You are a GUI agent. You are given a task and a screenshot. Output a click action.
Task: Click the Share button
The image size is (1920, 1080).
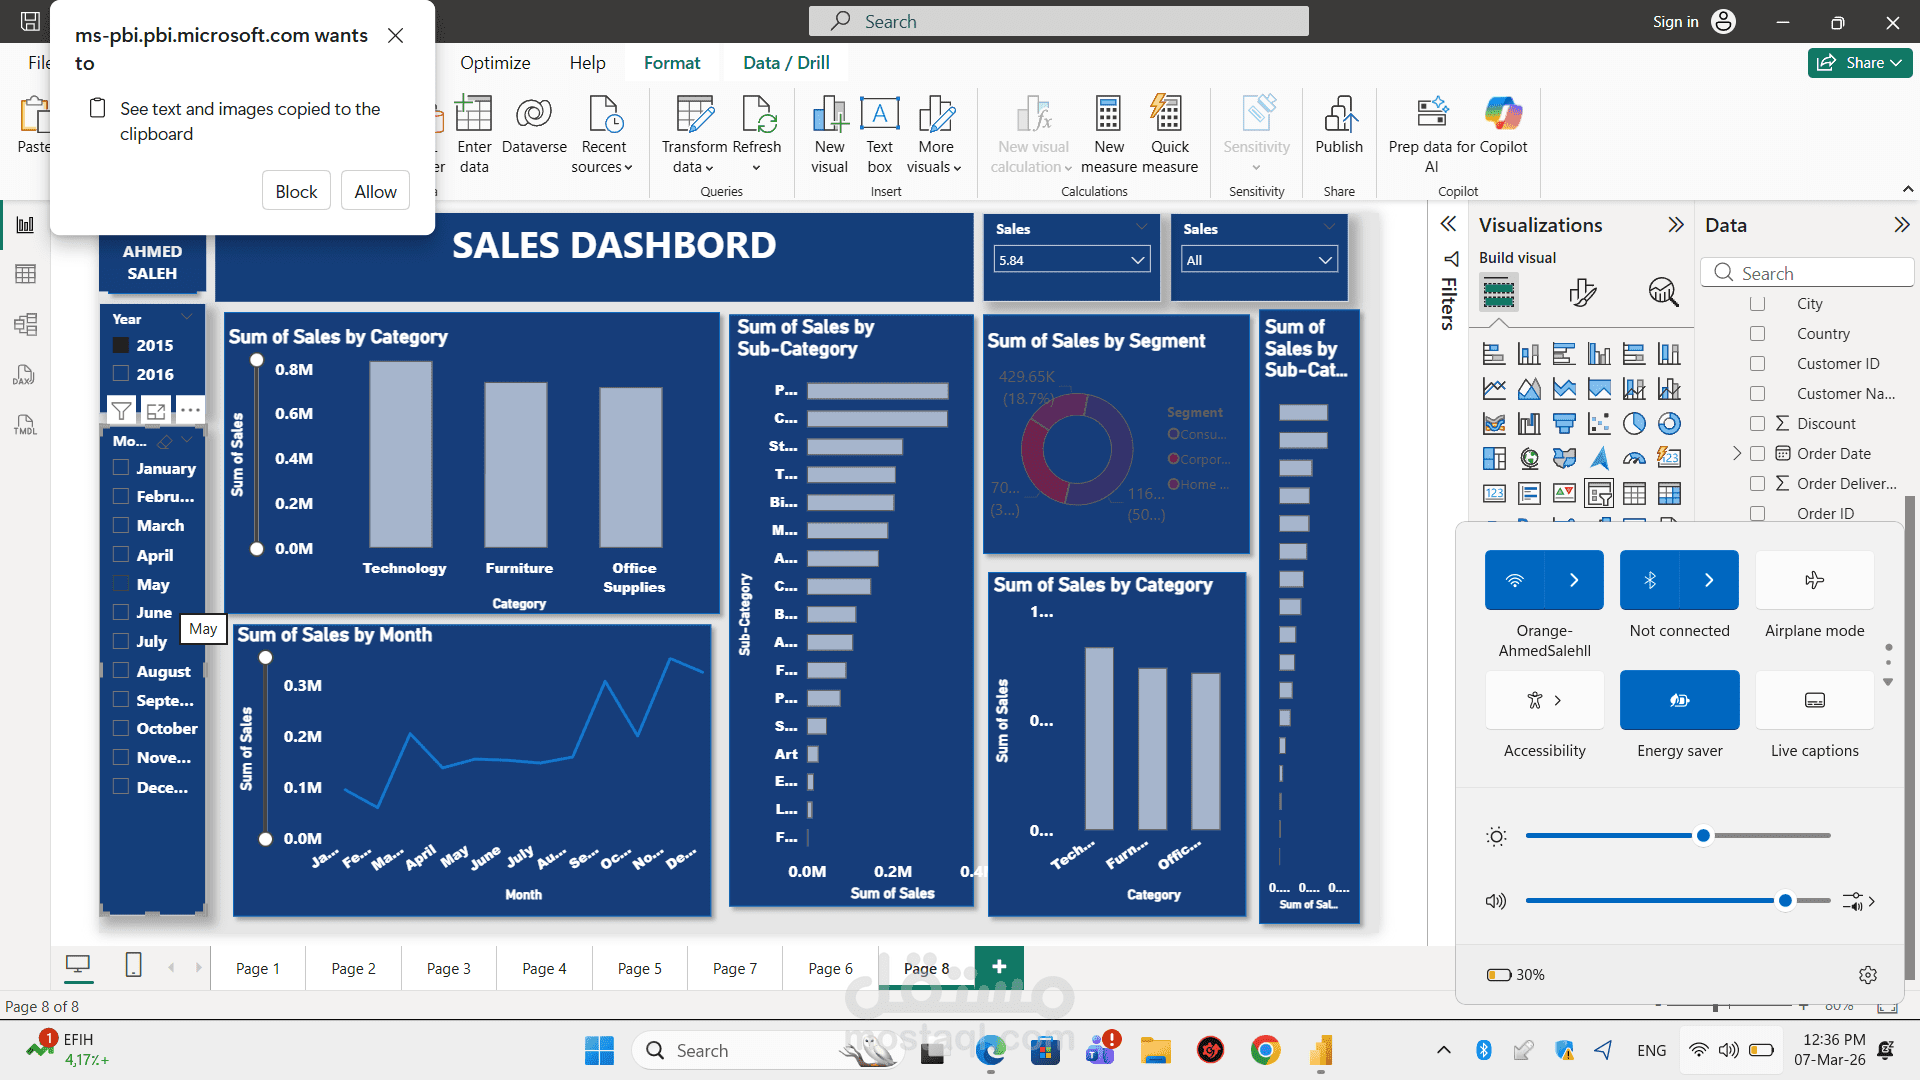click(x=1859, y=63)
